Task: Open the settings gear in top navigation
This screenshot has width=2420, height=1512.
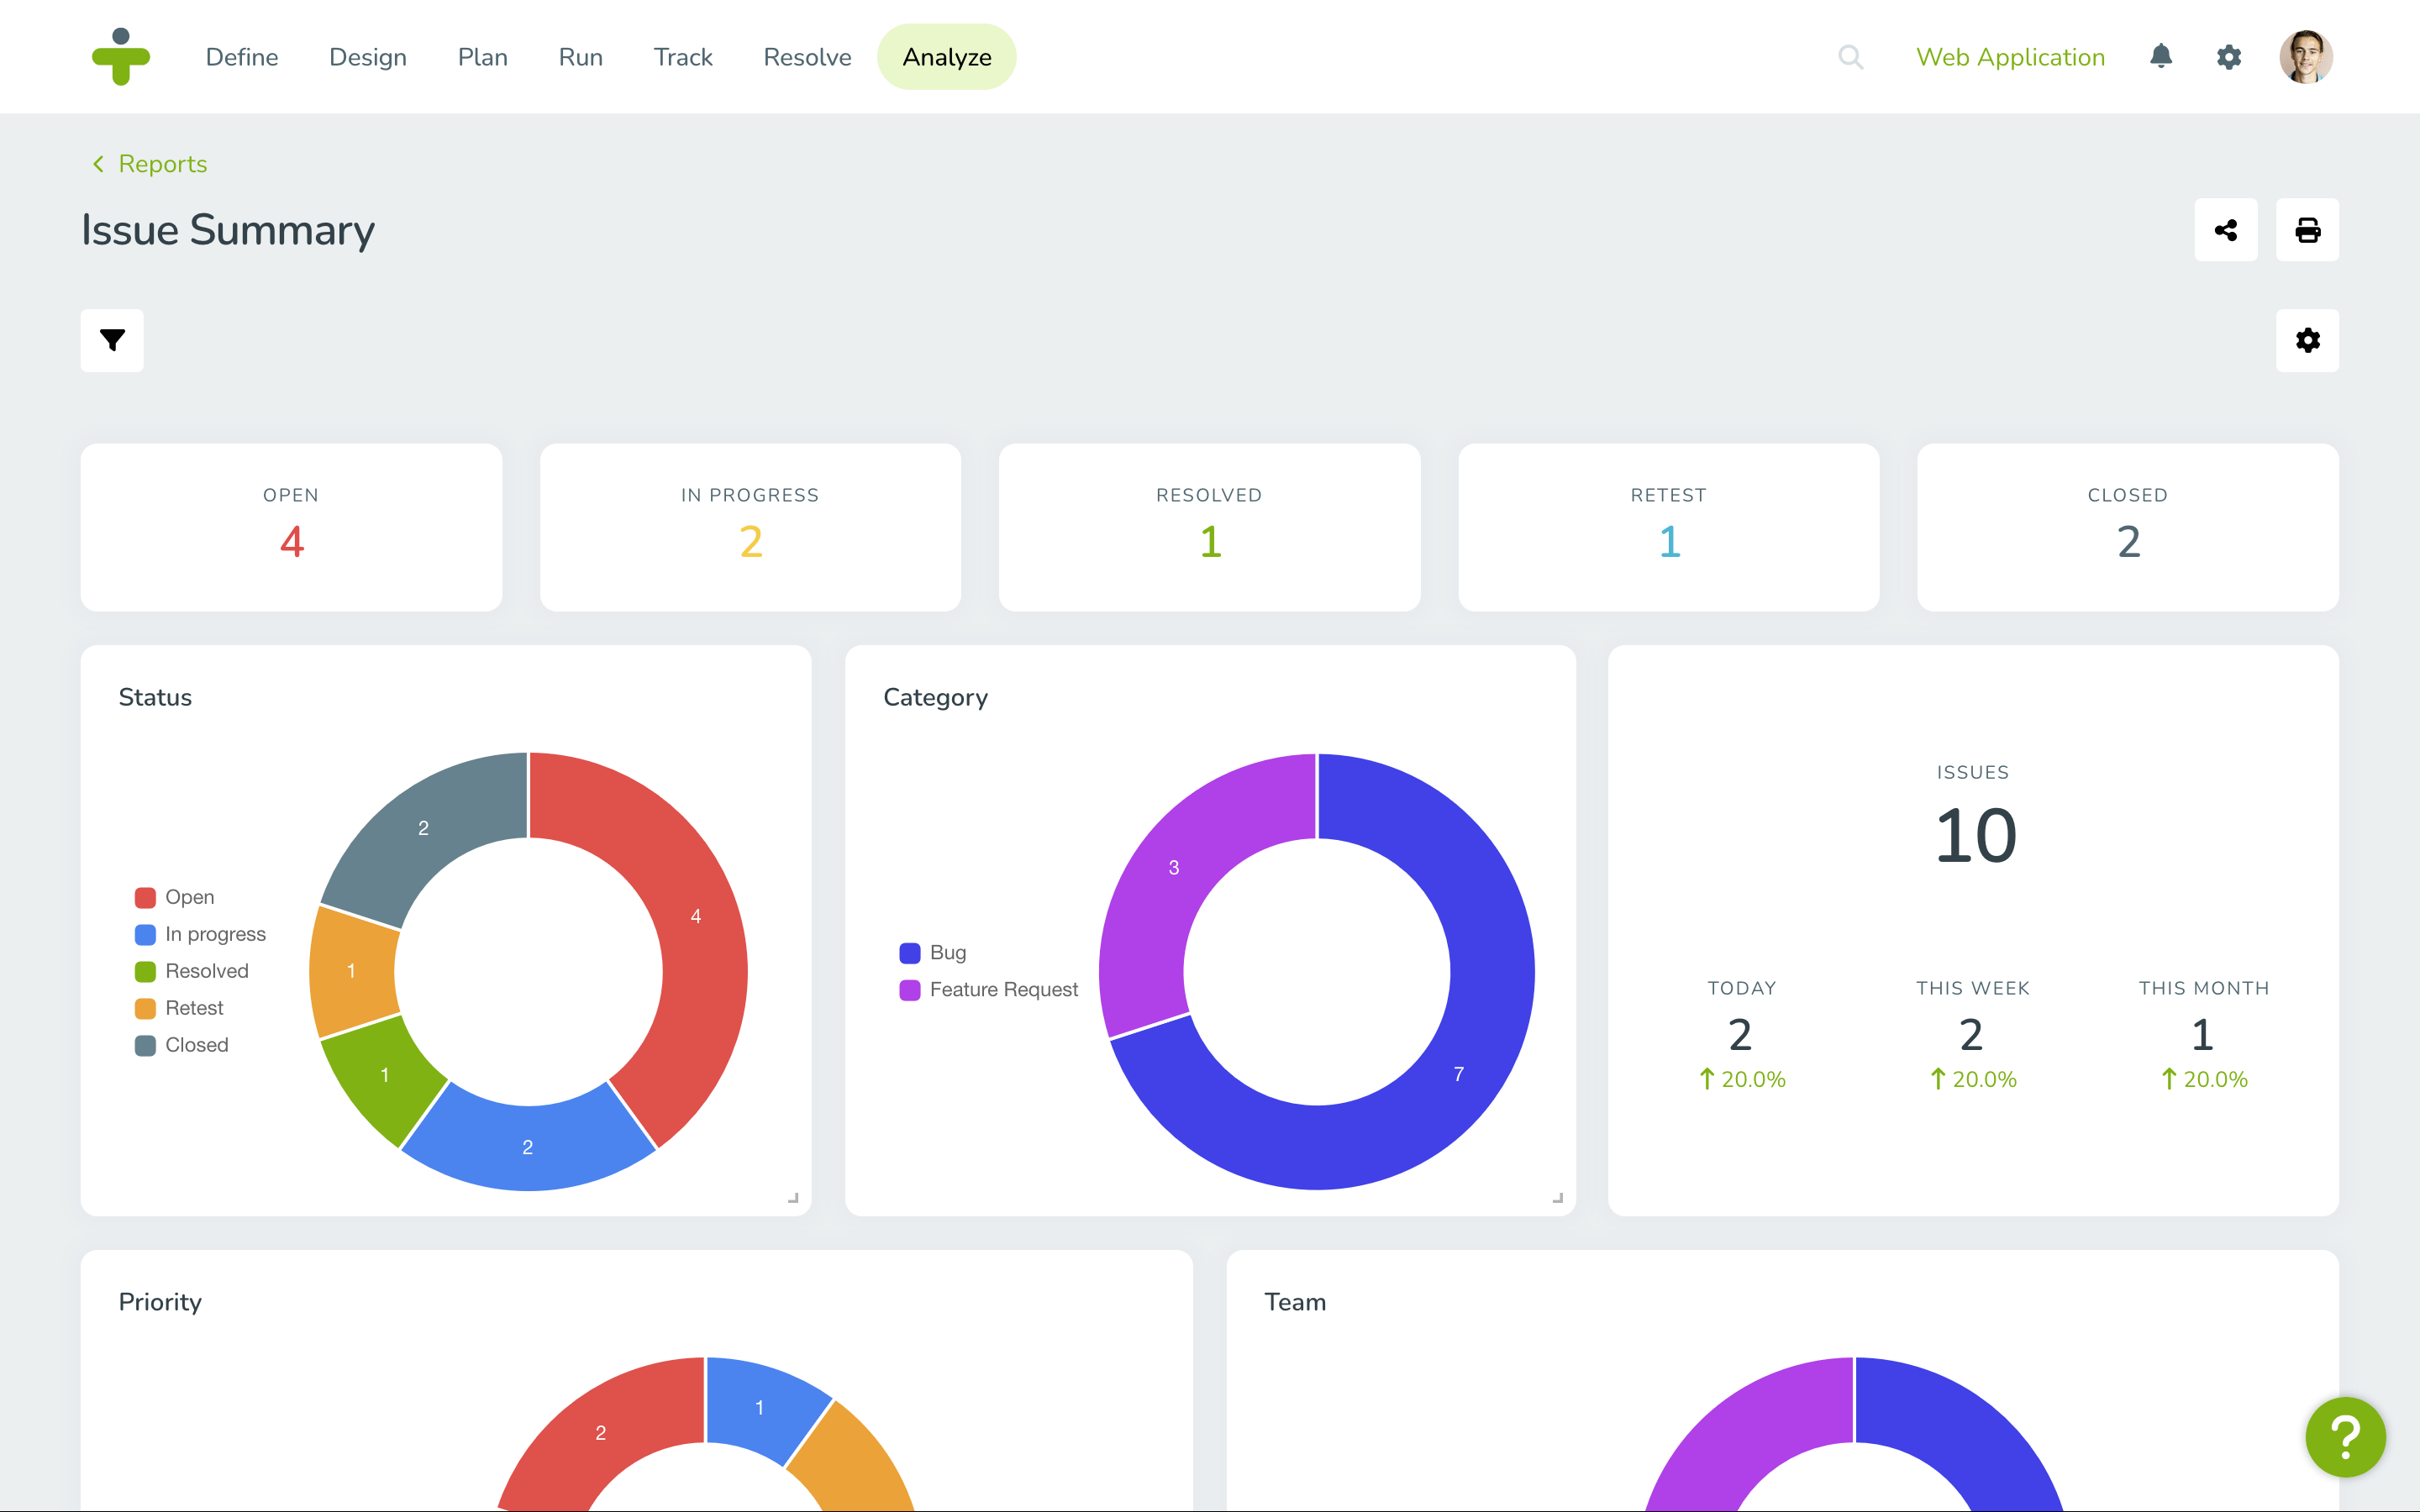Action: pos(2228,57)
